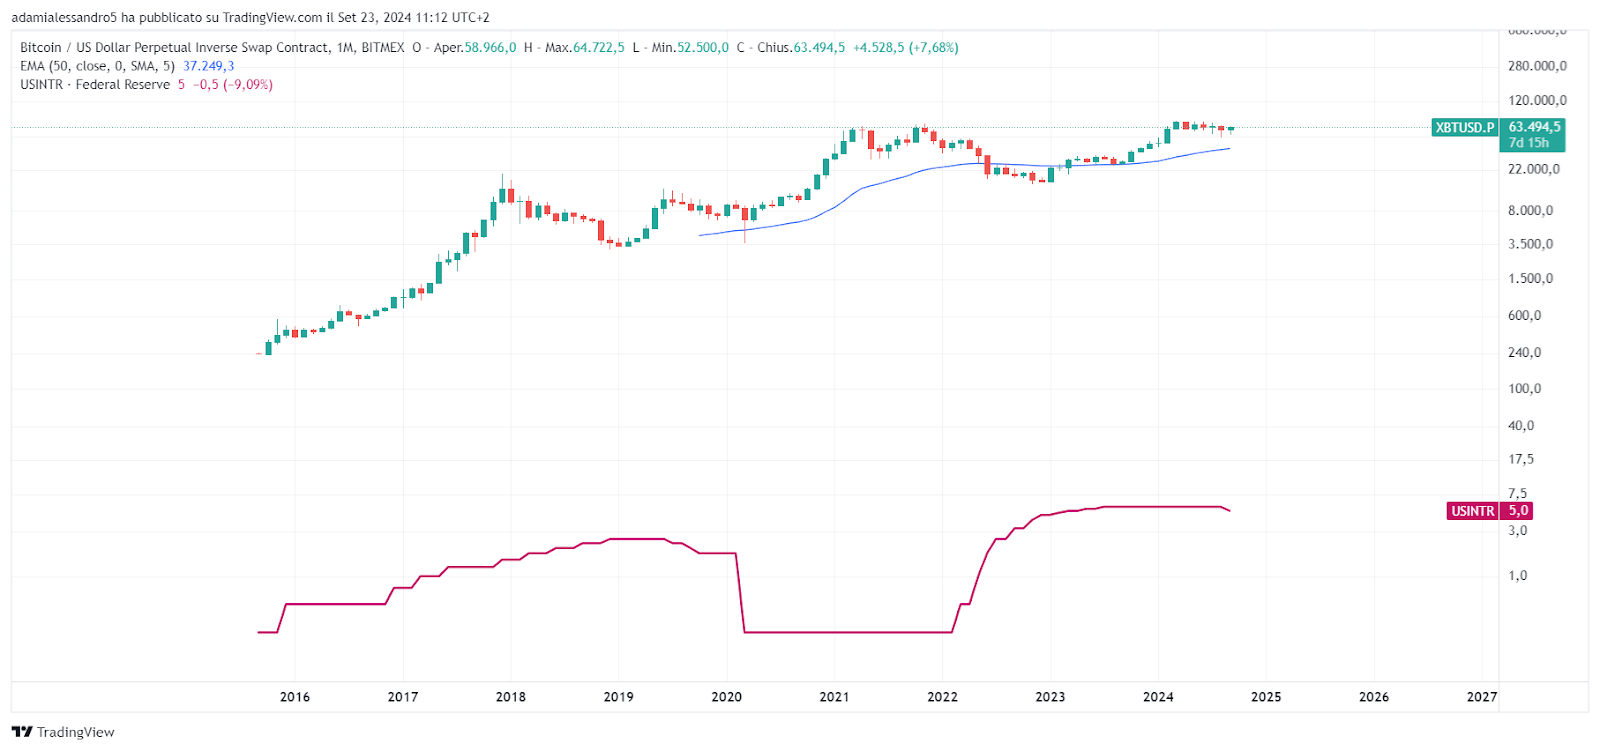This screenshot has width=1600, height=751.
Task: Click the 2023 label on the time axis
Action: [x=1050, y=697]
